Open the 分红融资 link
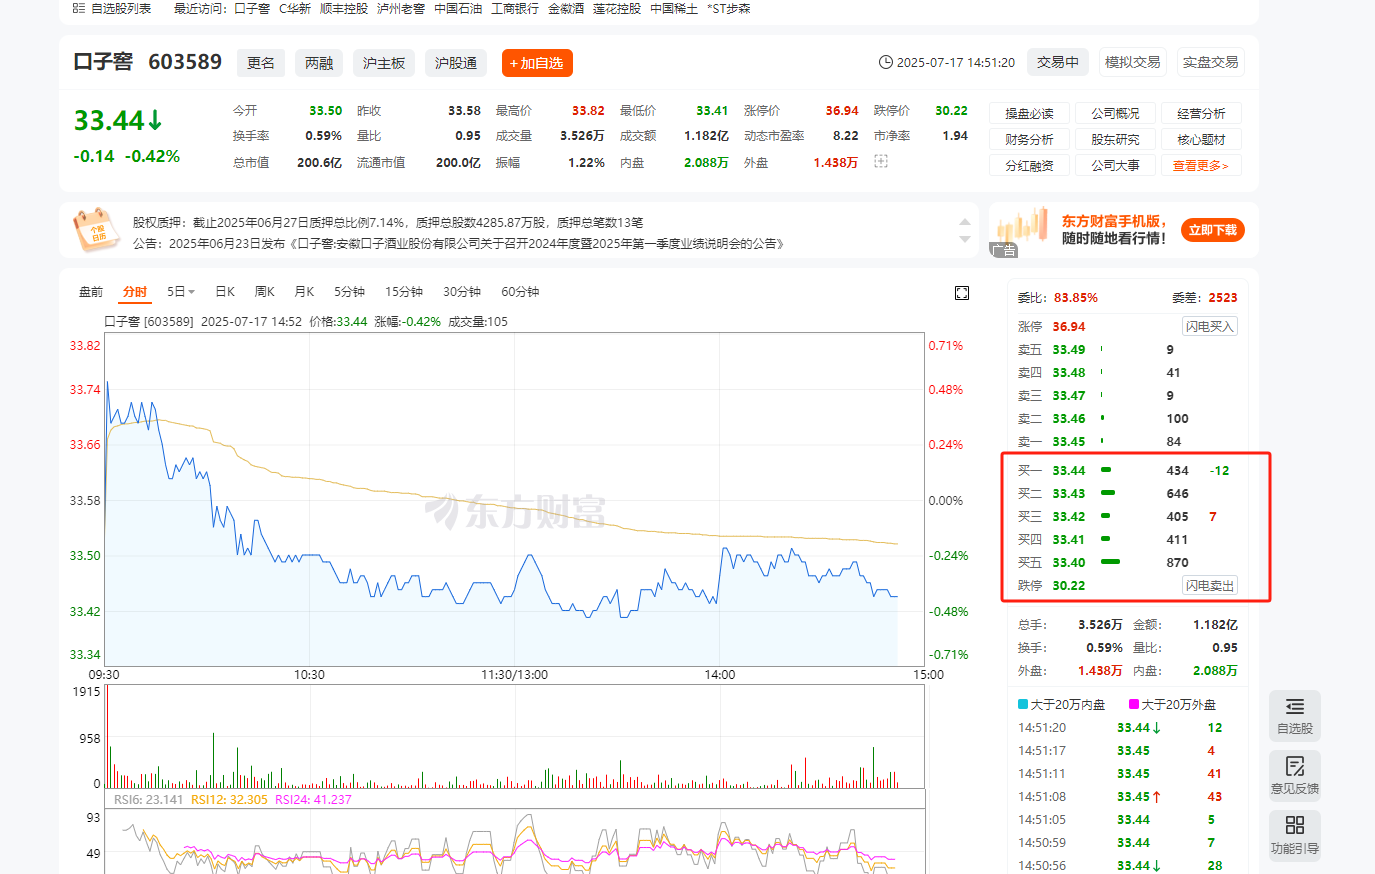The image size is (1375, 874). tap(1029, 165)
